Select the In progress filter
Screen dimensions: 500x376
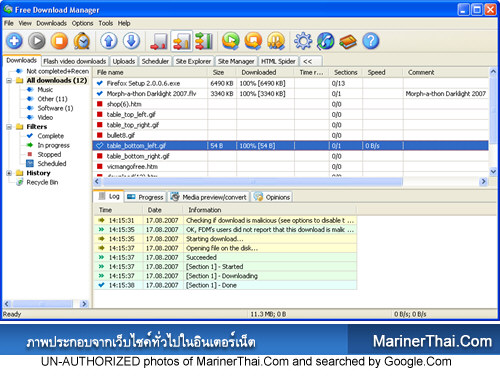pos(53,145)
